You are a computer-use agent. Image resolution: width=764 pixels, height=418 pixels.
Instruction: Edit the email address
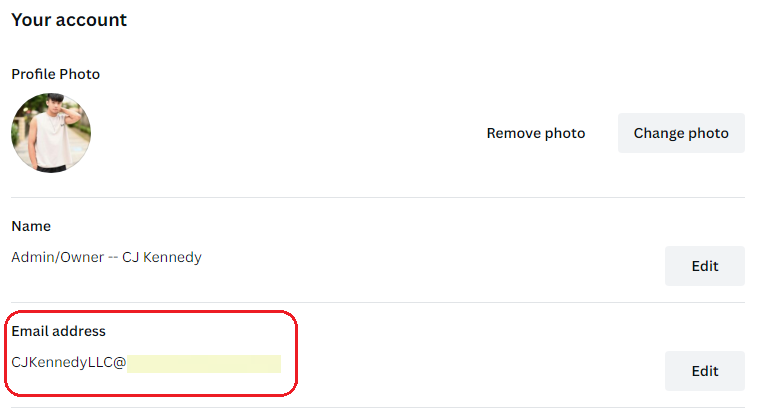(705, 371)
